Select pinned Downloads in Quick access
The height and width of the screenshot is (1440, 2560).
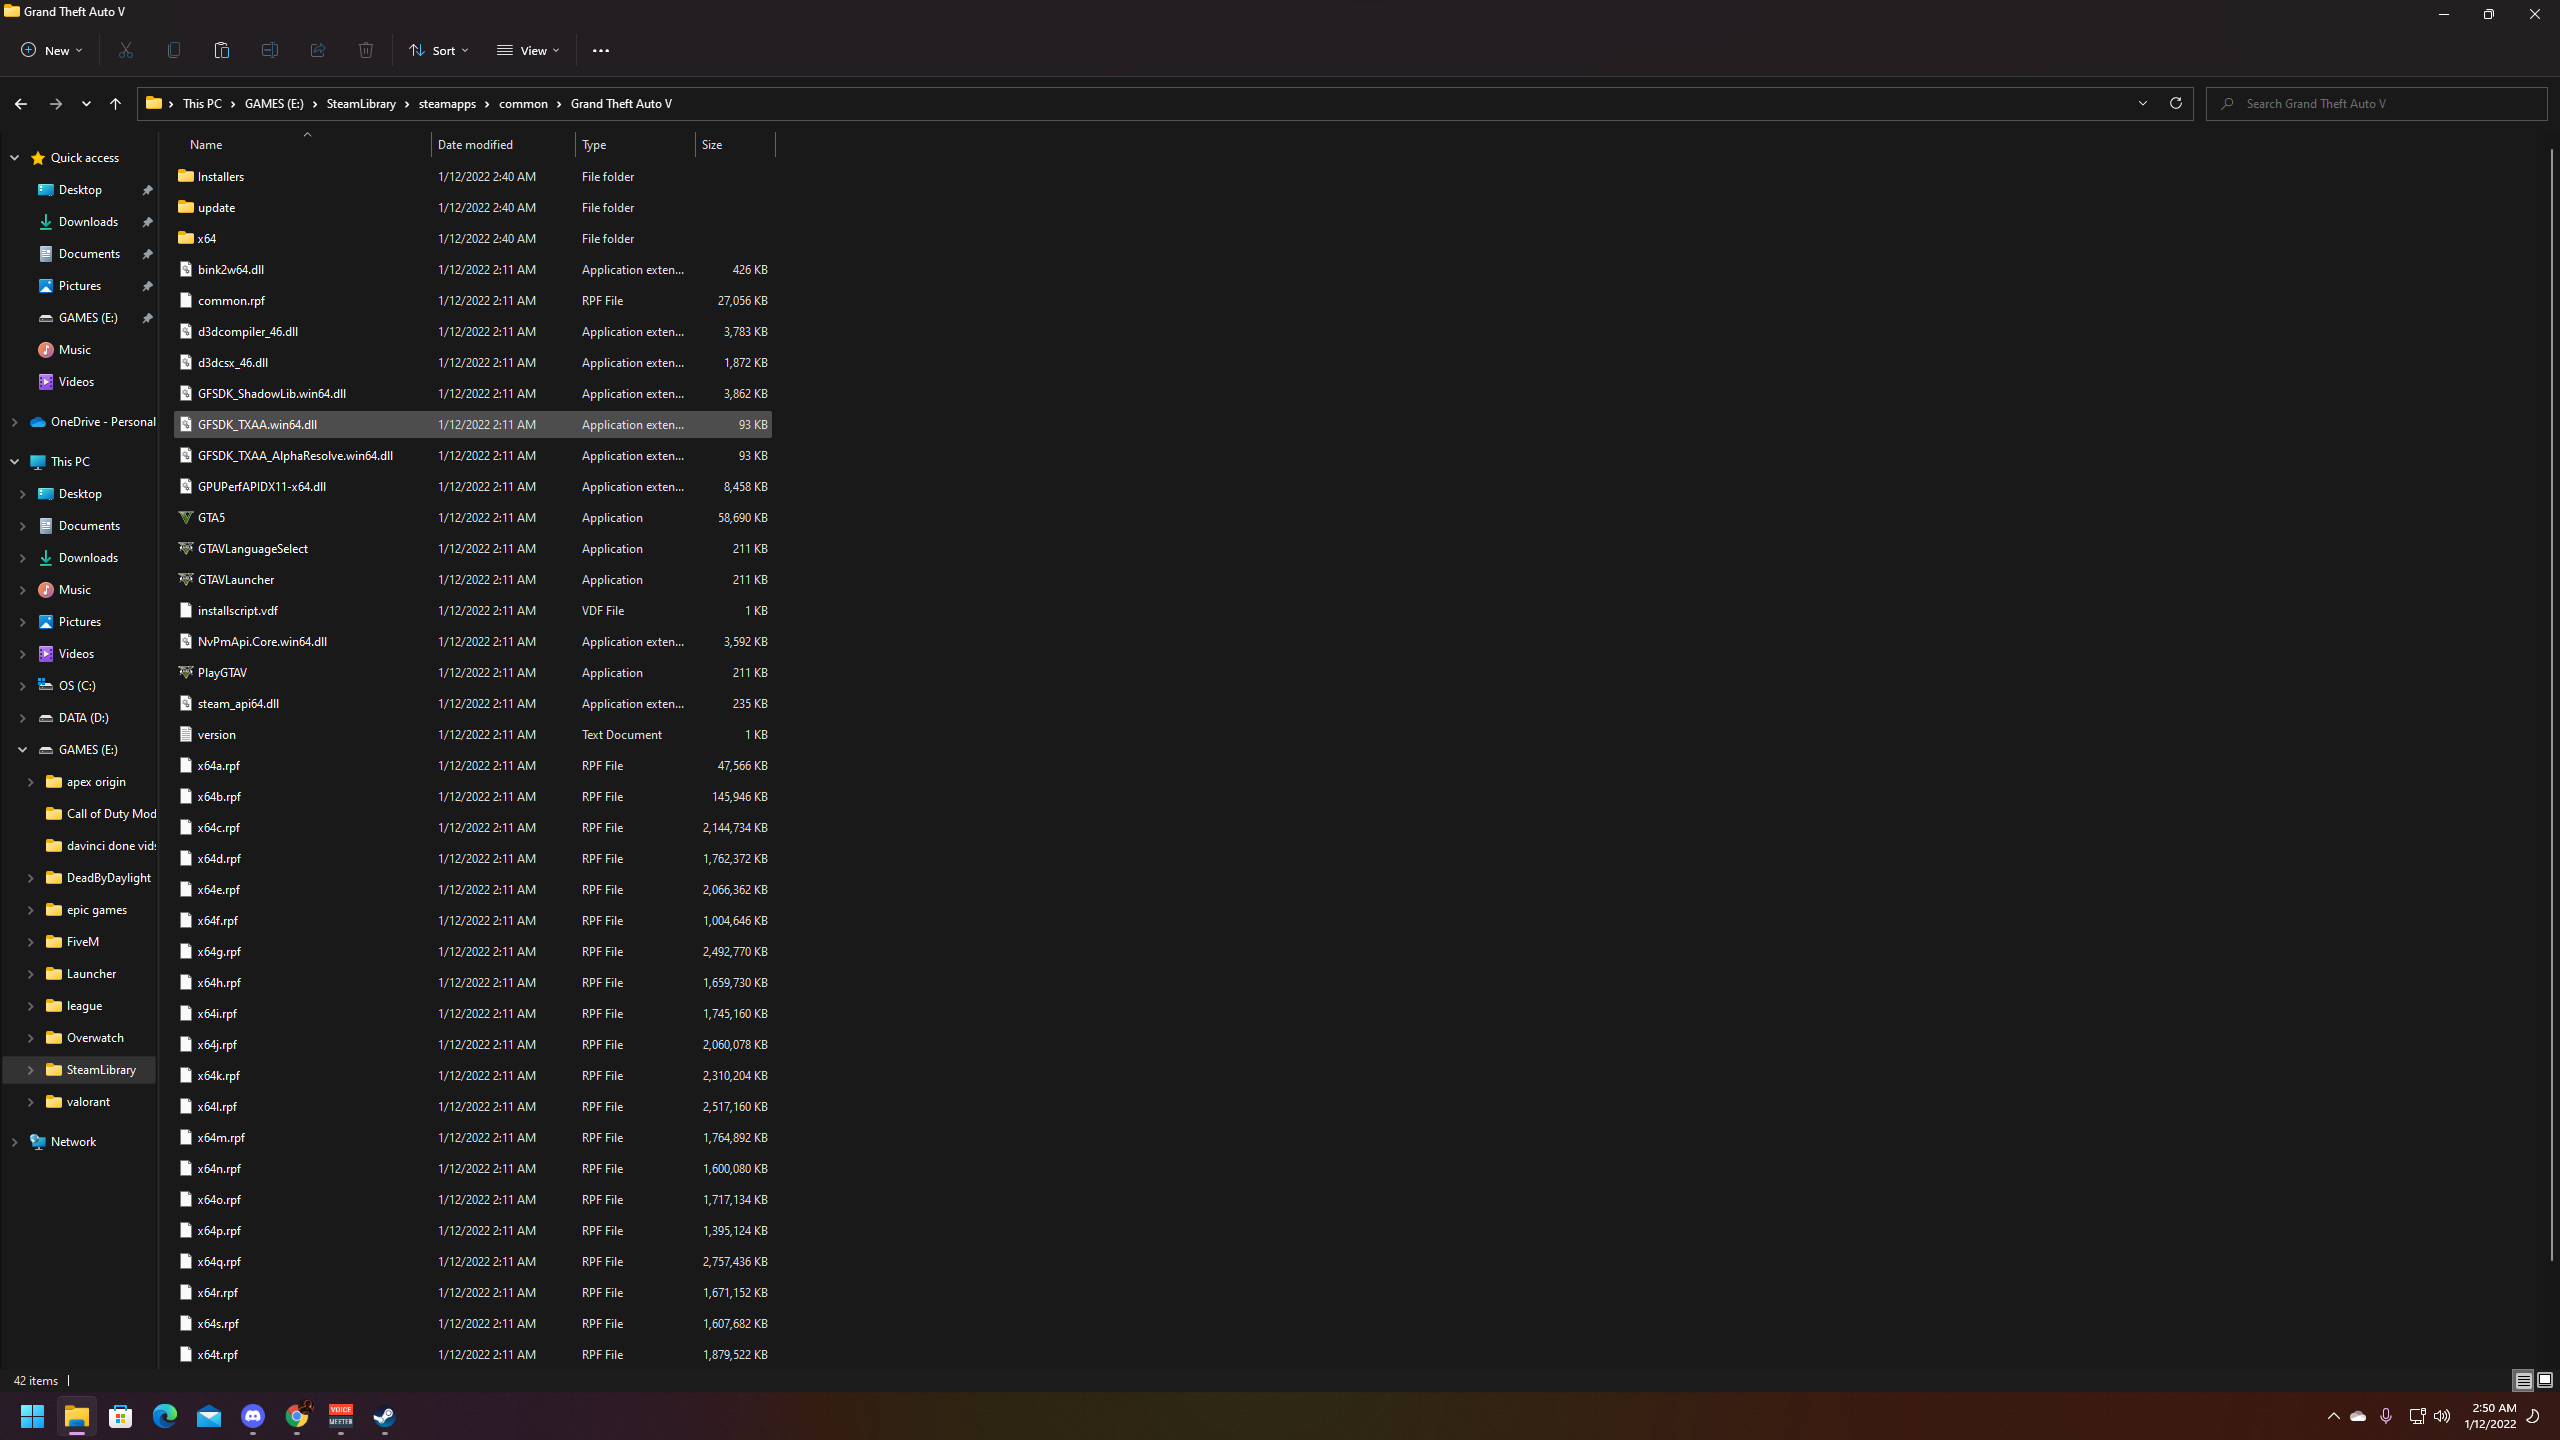pos(88,222)
